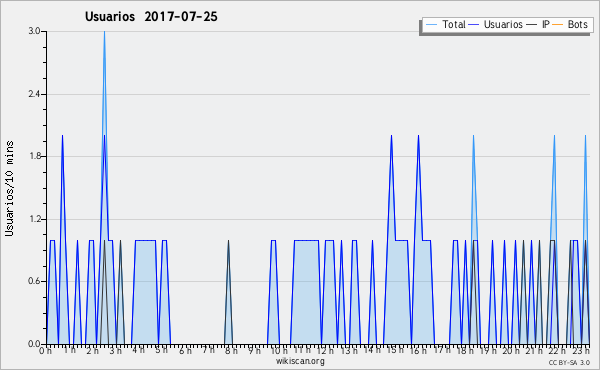The height and width of the screenshot is (370, 600).
Task: Click the '15 h' x-axis label
Action: (395, 350)
